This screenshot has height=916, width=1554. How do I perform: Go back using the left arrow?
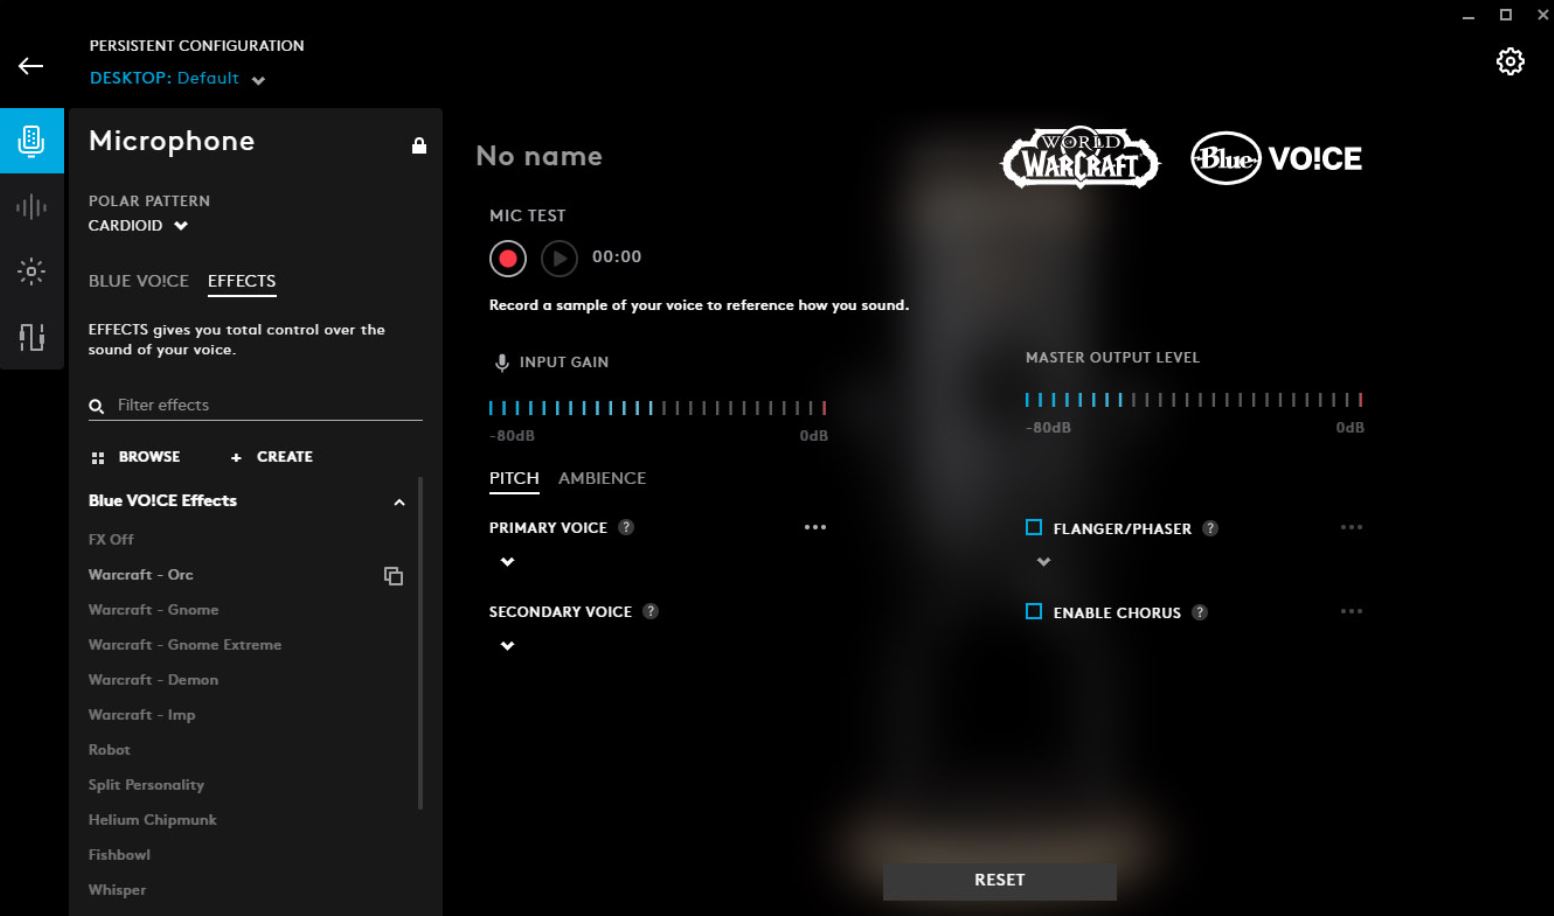pos(31,67)
